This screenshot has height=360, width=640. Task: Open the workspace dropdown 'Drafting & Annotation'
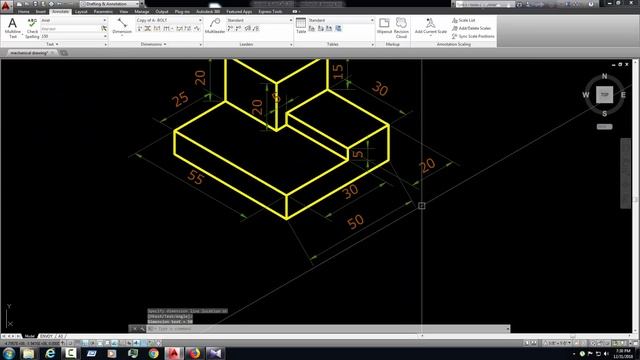click(109, 4)
